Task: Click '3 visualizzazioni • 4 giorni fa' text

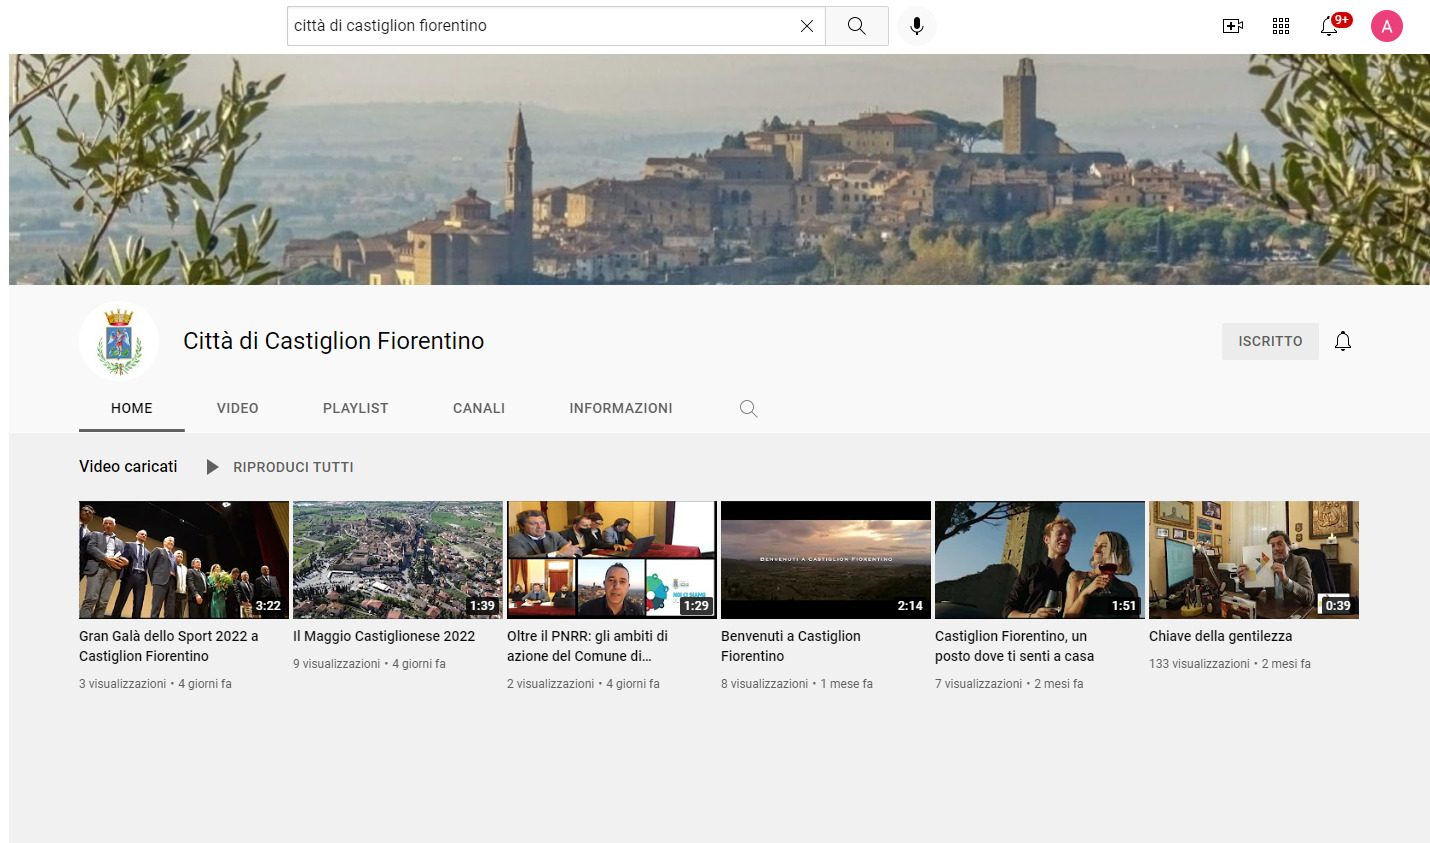Action: click(x=155, y=684)
